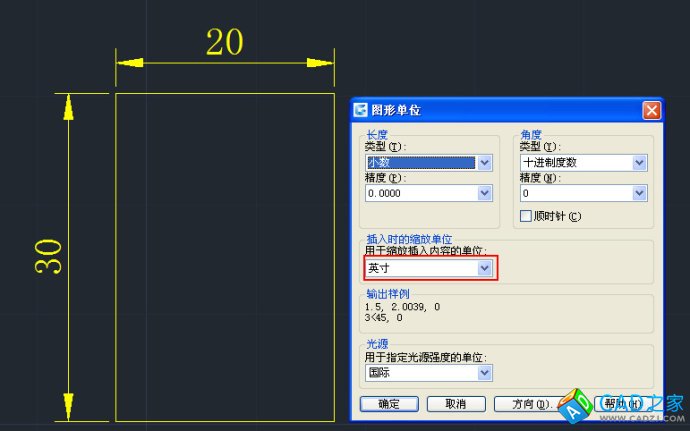This screenshot has height=431, width=690.
Task: Click the bottom arrowhead of the 30 dimension
Action: (68, 409)
